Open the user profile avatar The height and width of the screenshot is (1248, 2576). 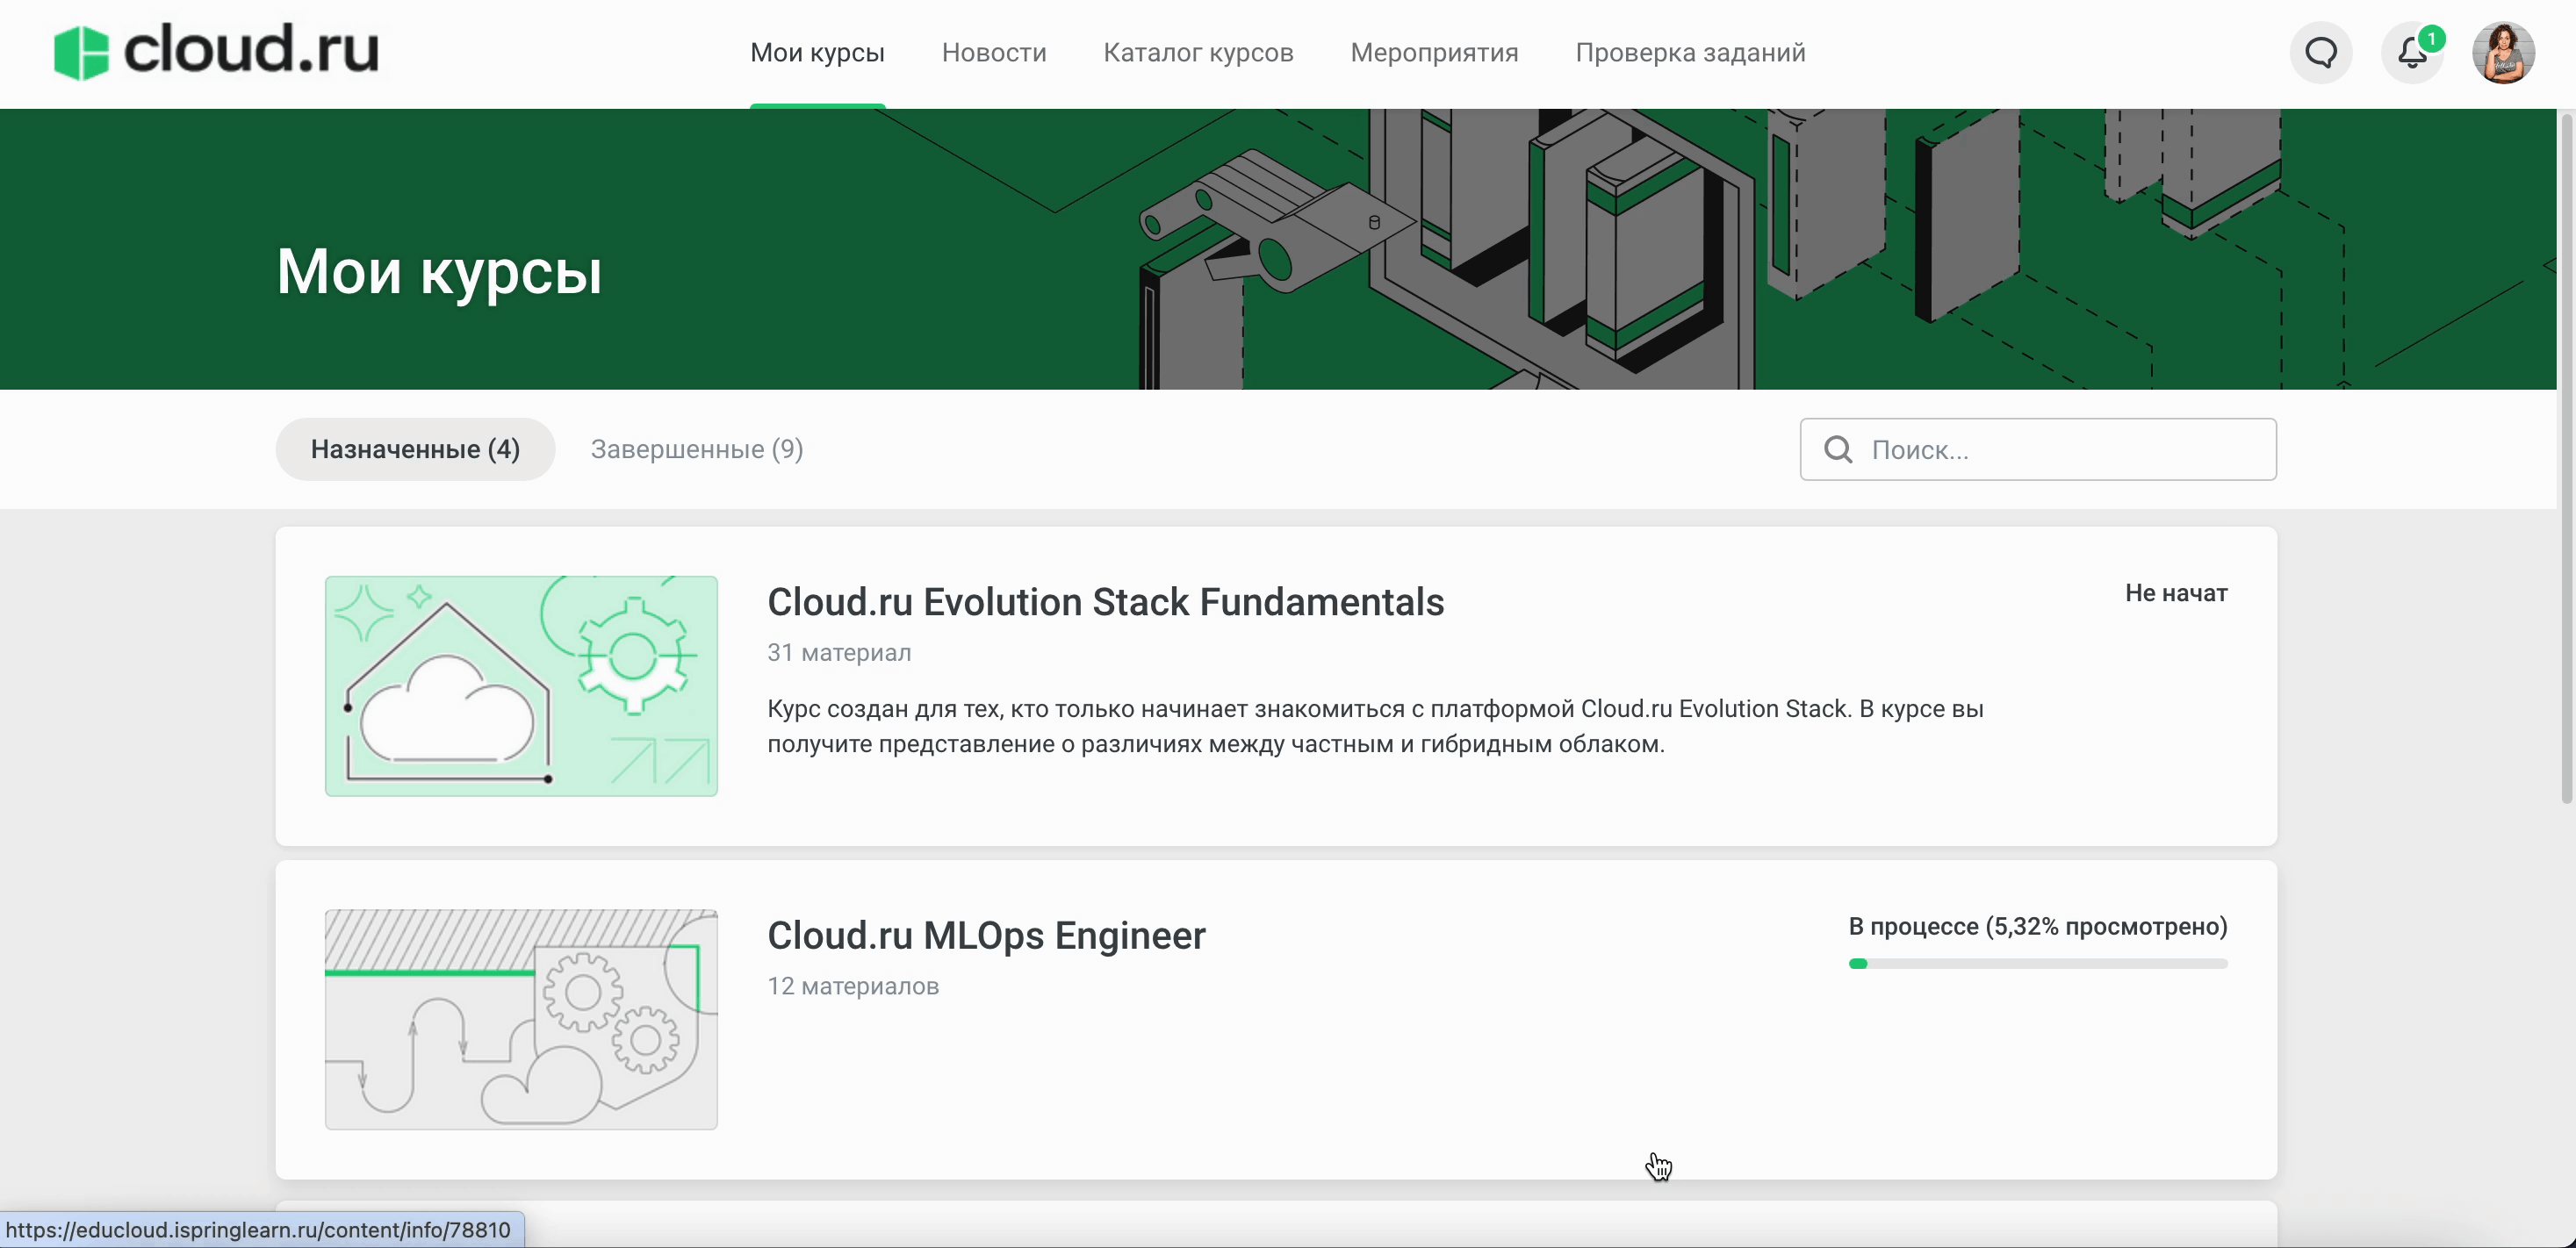click(x=2502, y=53)
